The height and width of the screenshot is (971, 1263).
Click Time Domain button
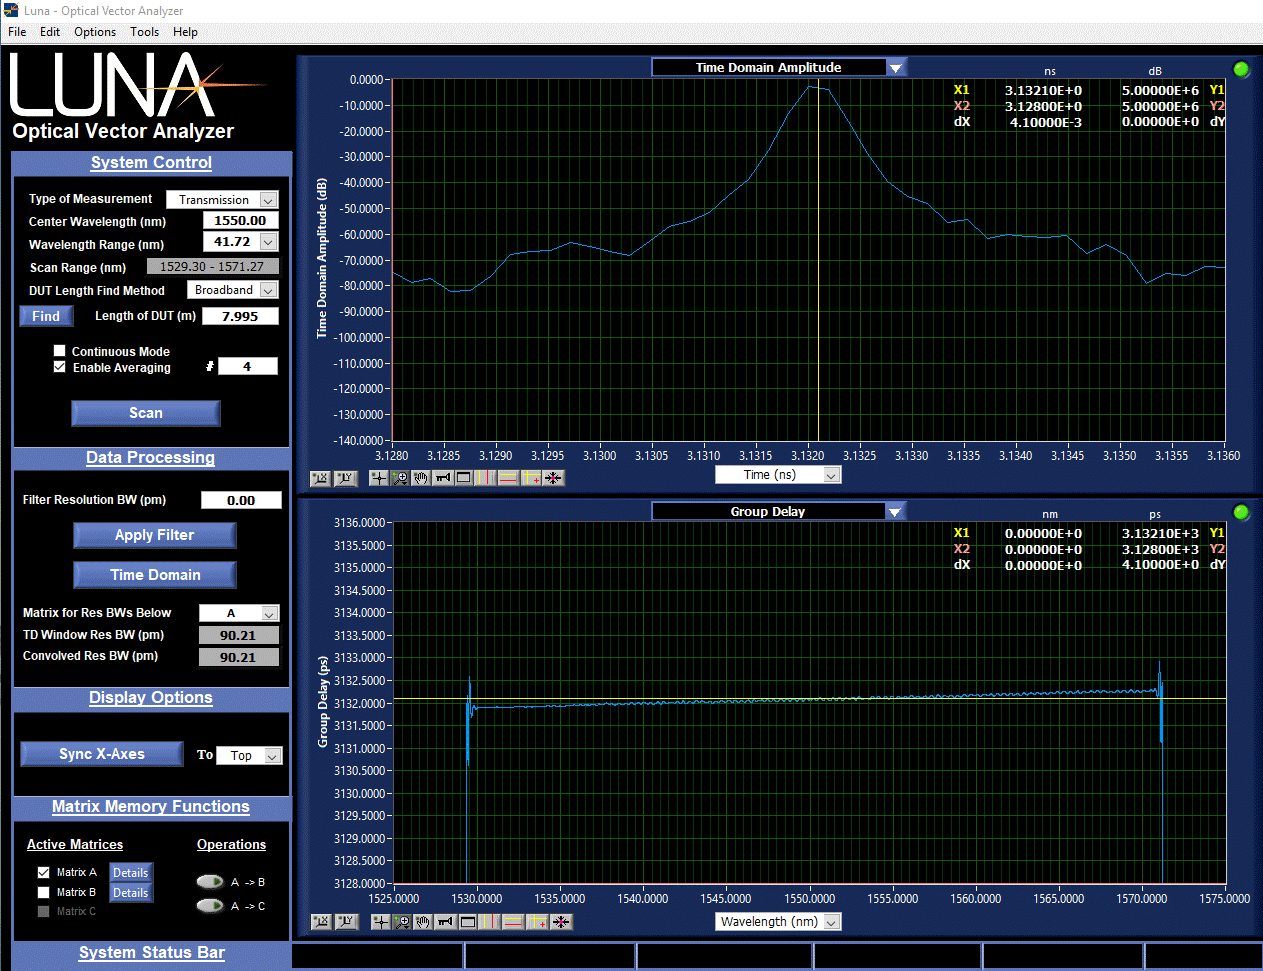pyautogui.click(x=155, y=575)
